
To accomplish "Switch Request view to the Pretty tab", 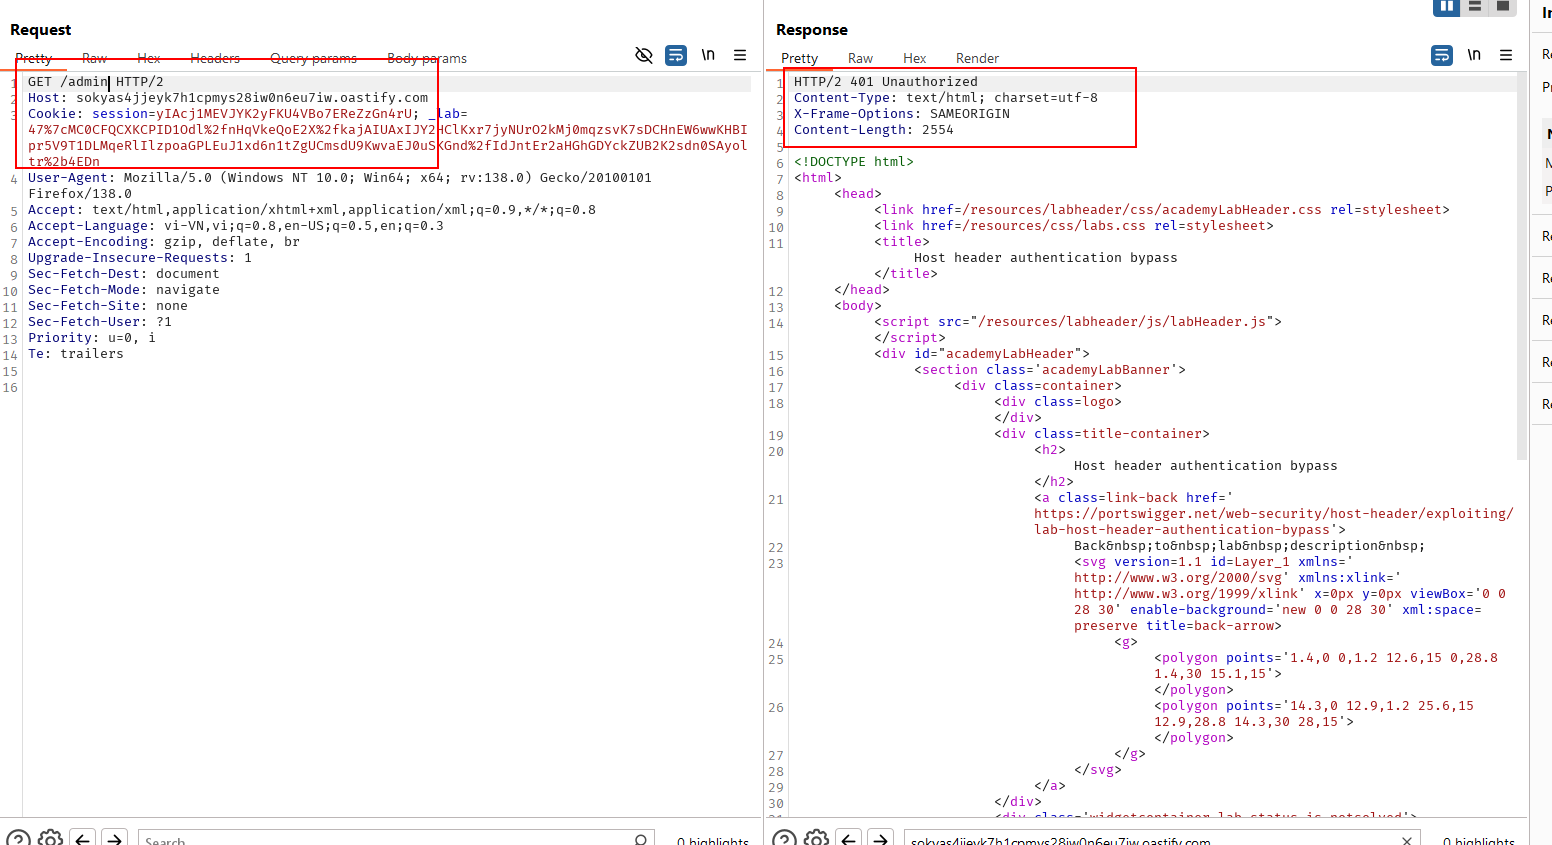I will (33, 58).
